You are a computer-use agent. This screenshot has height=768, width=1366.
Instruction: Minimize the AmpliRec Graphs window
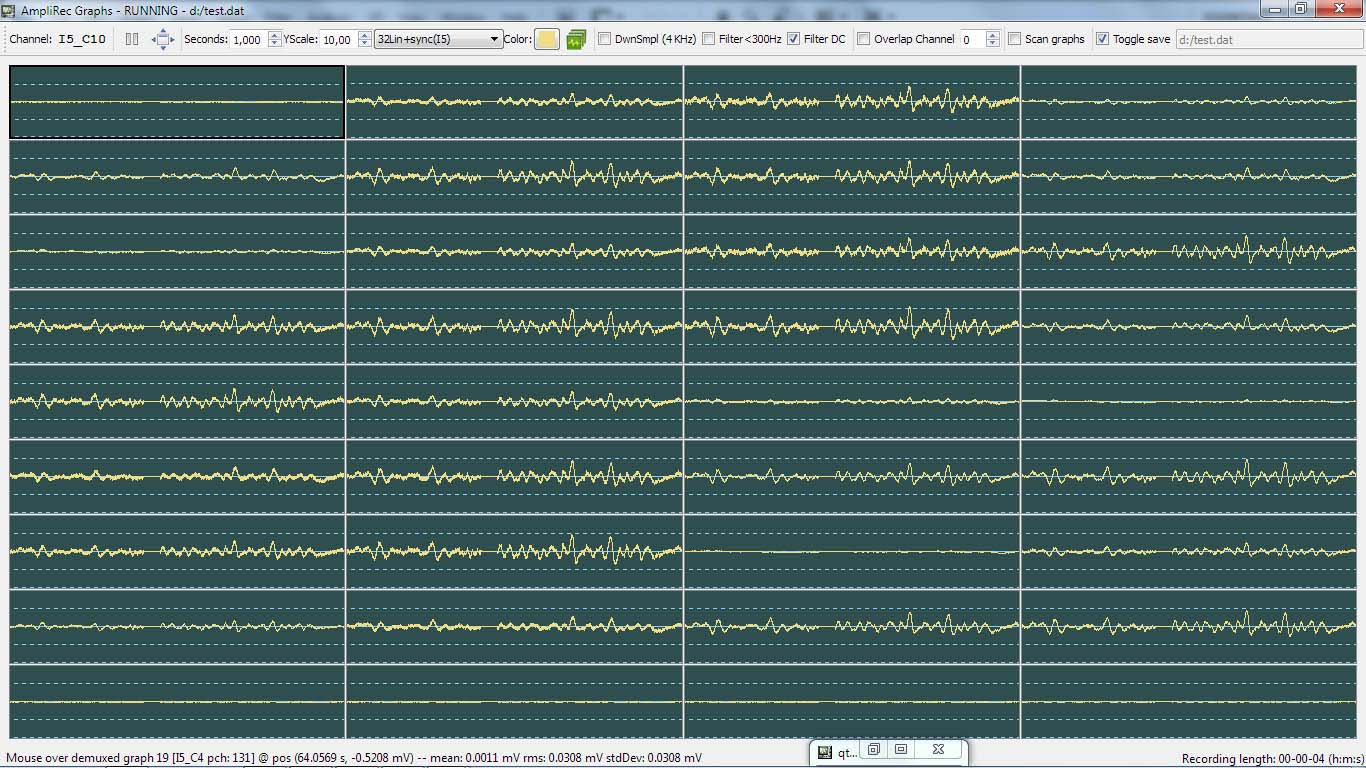tap(1274, 8)
